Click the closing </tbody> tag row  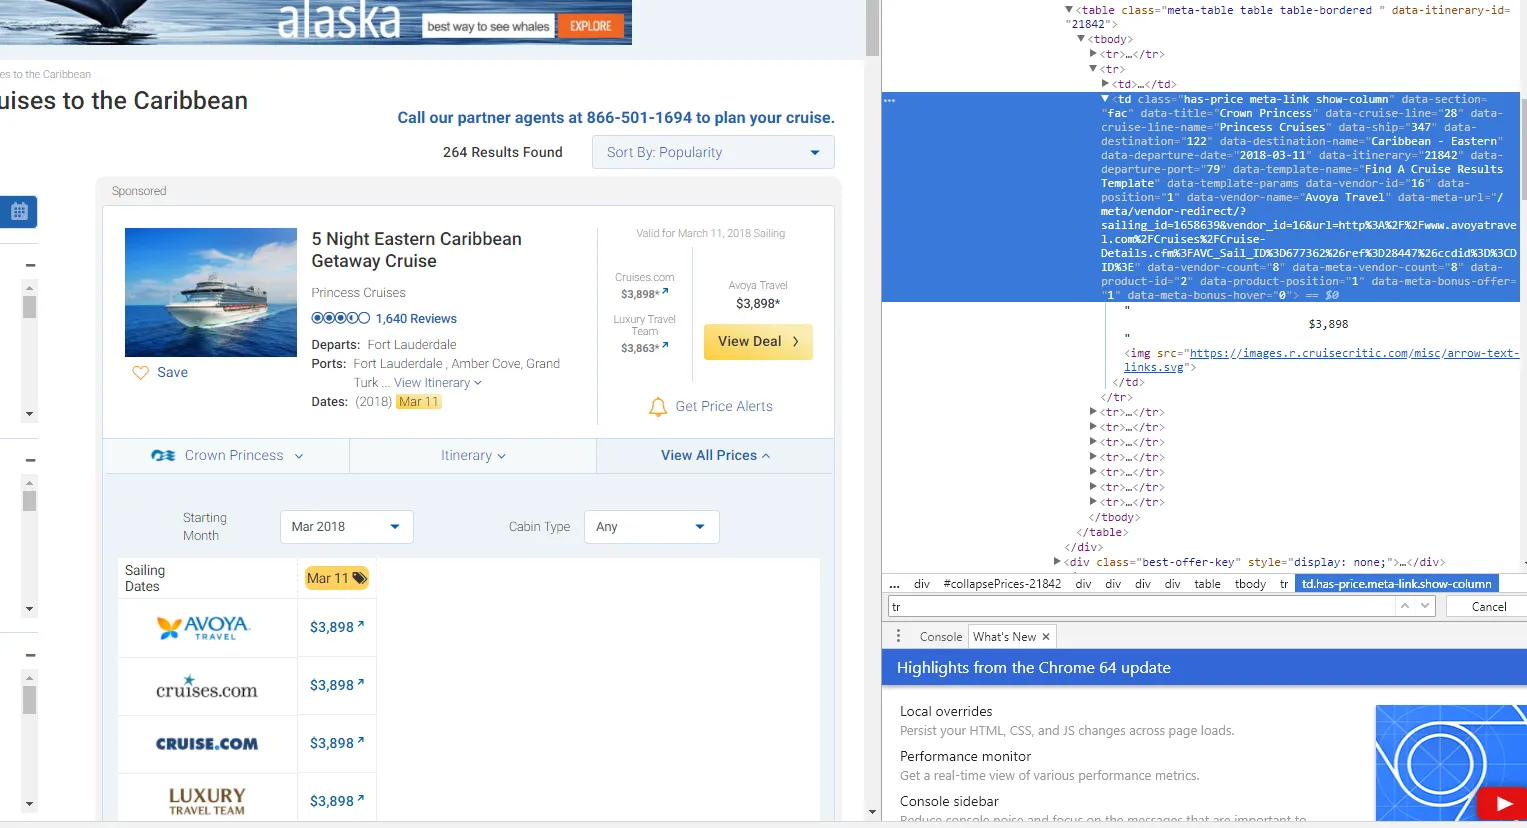tap(1112, 518)
